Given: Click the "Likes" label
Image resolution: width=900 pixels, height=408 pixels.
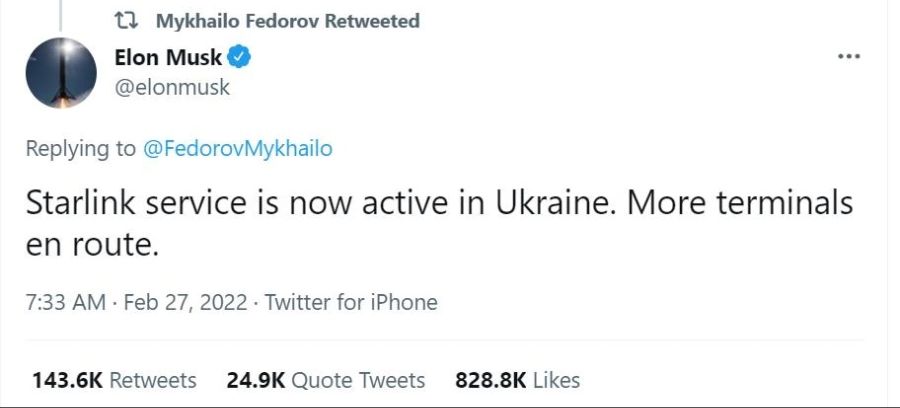Looking at the screenshot, I should (556, 380).
